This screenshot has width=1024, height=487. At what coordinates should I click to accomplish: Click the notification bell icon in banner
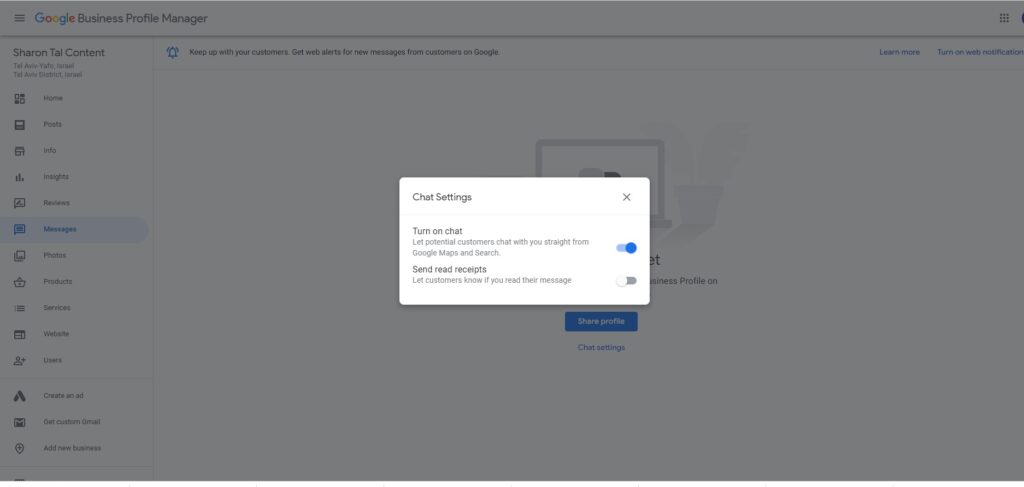[172, 52]
